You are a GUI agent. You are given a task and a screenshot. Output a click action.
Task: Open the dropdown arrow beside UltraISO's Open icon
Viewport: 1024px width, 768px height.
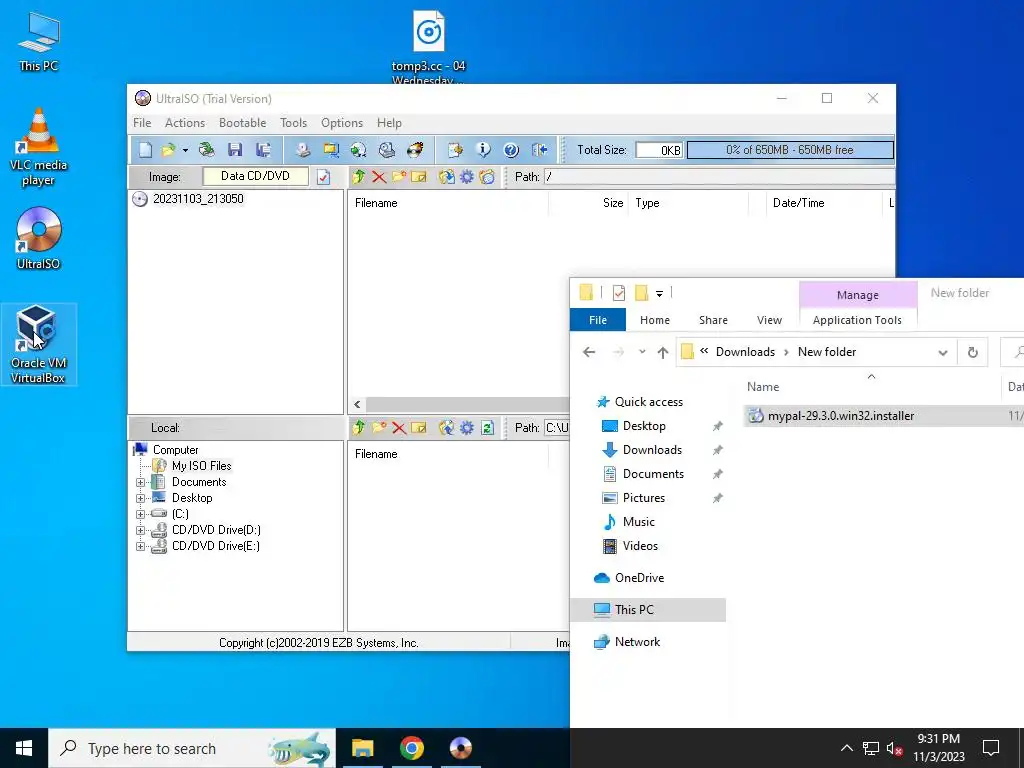coord(185,151)
